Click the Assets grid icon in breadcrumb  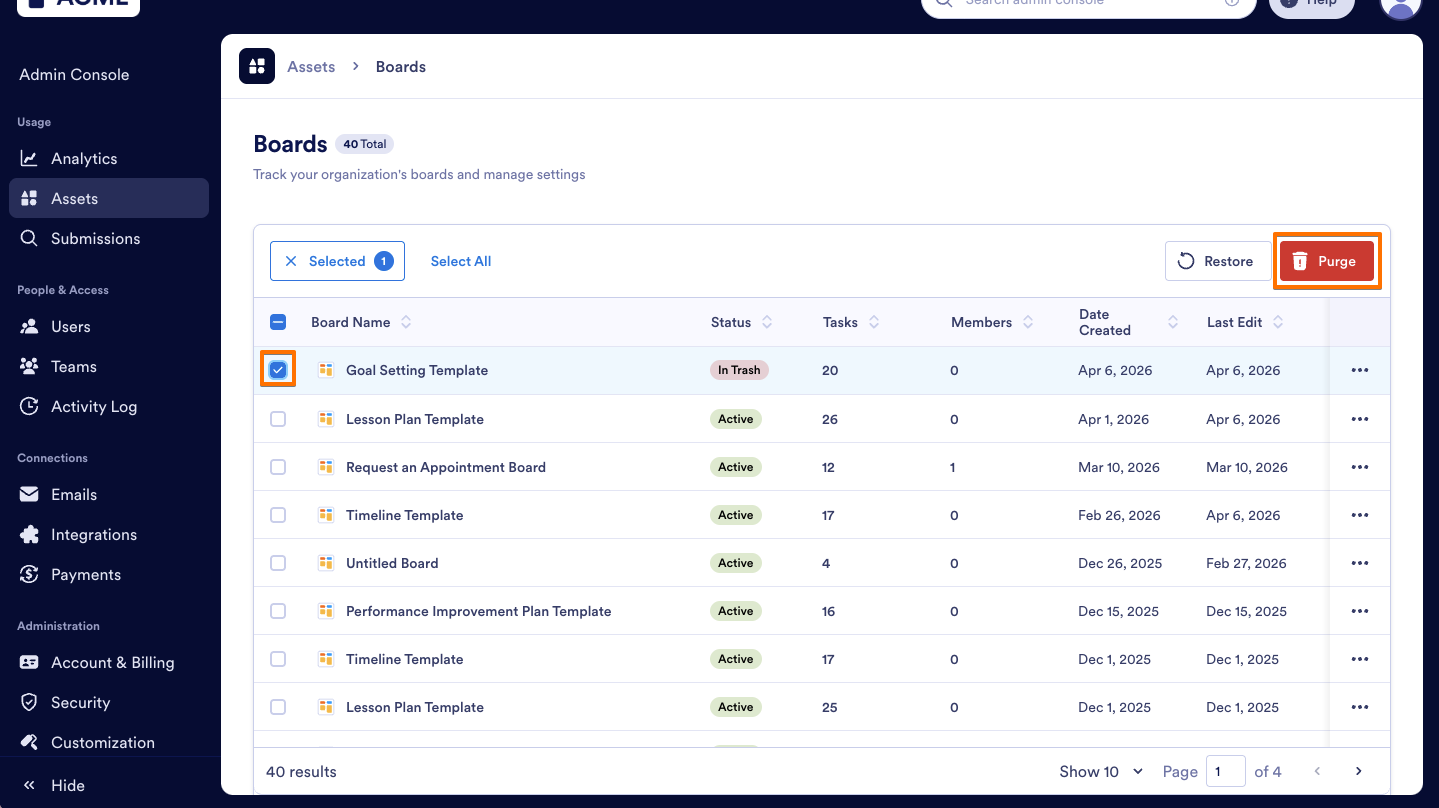257,66
